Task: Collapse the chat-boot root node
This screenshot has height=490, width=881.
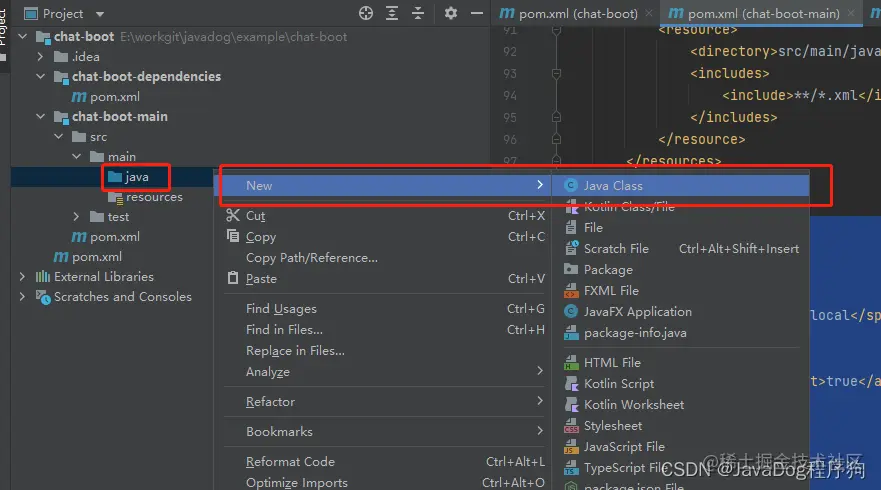Action: (x=22, y=37)
